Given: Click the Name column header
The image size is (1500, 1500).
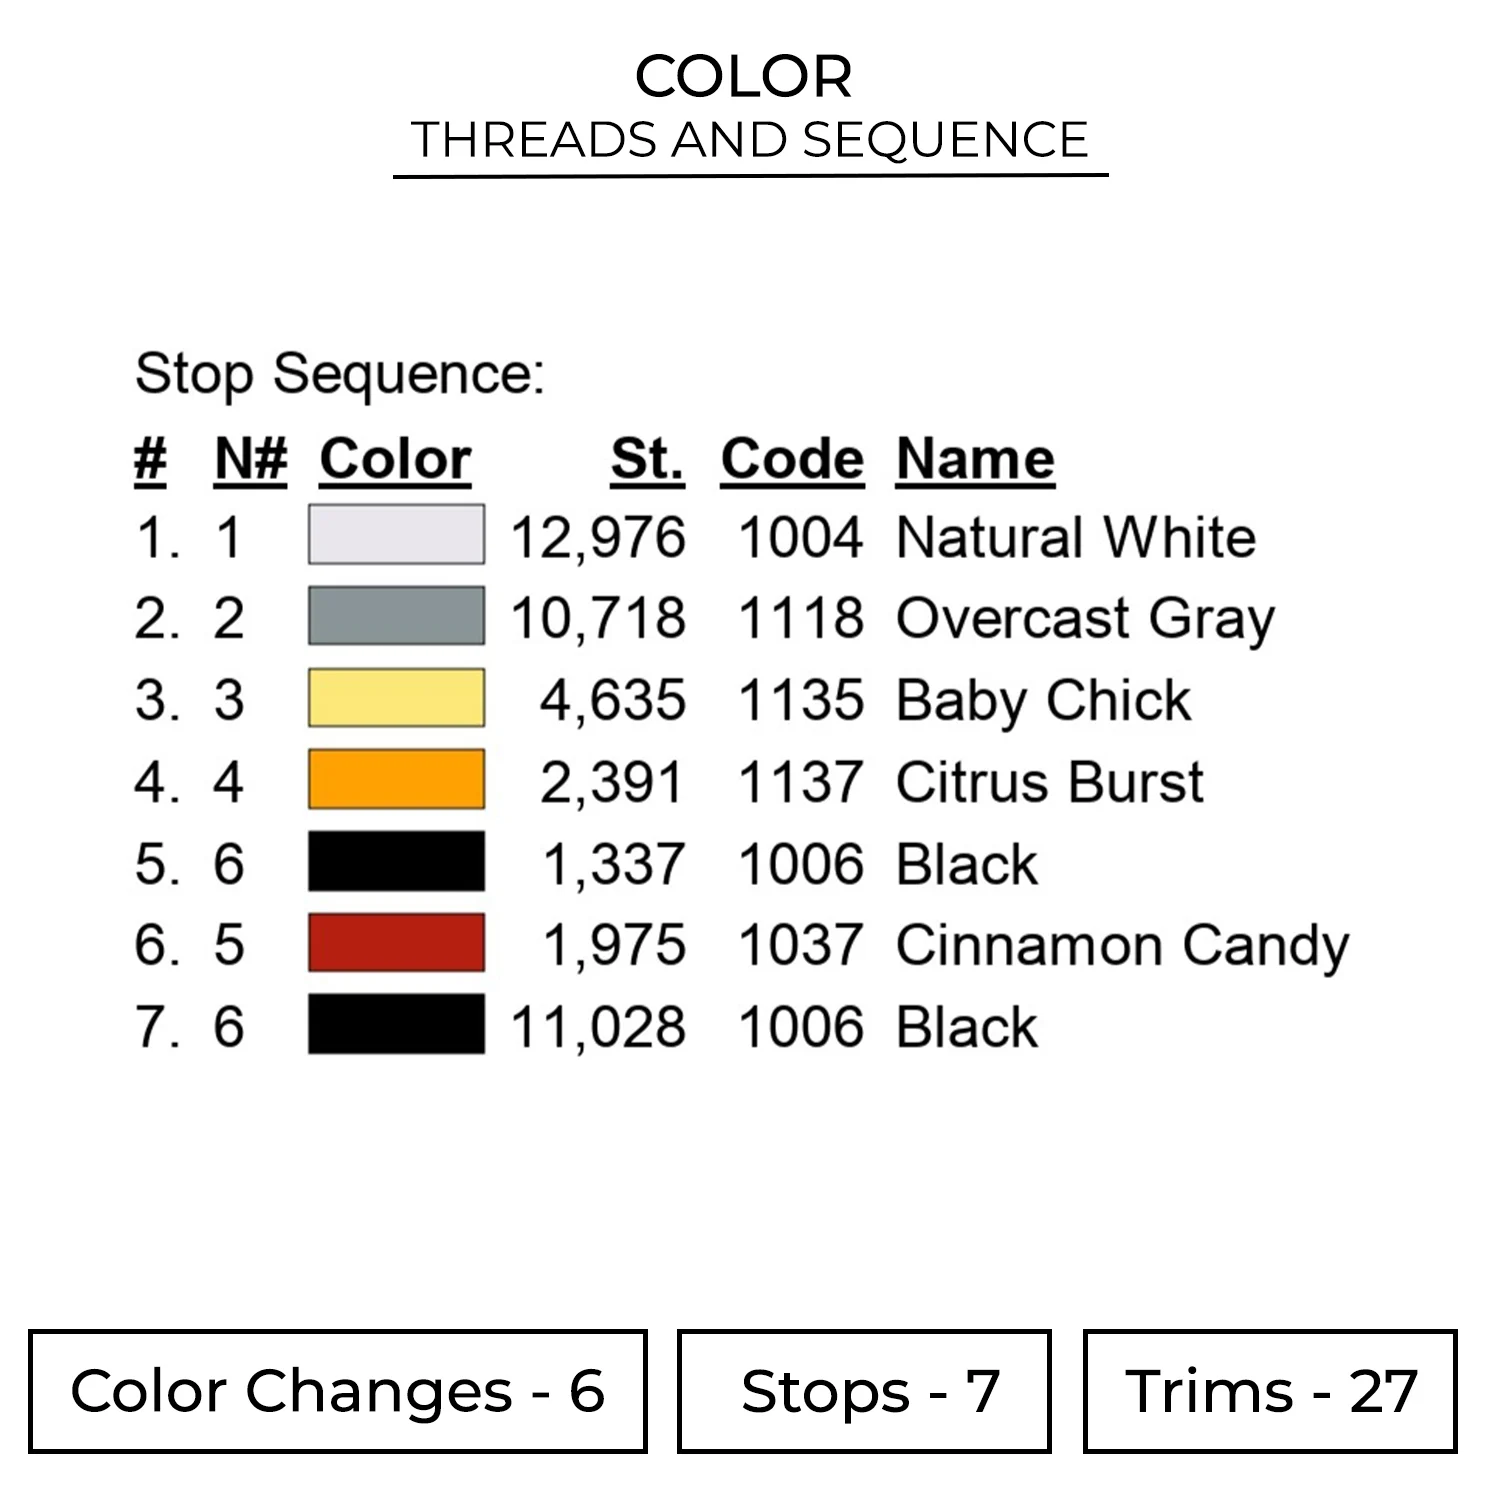Looking at the screenshot, I should [x=975, y=460].
